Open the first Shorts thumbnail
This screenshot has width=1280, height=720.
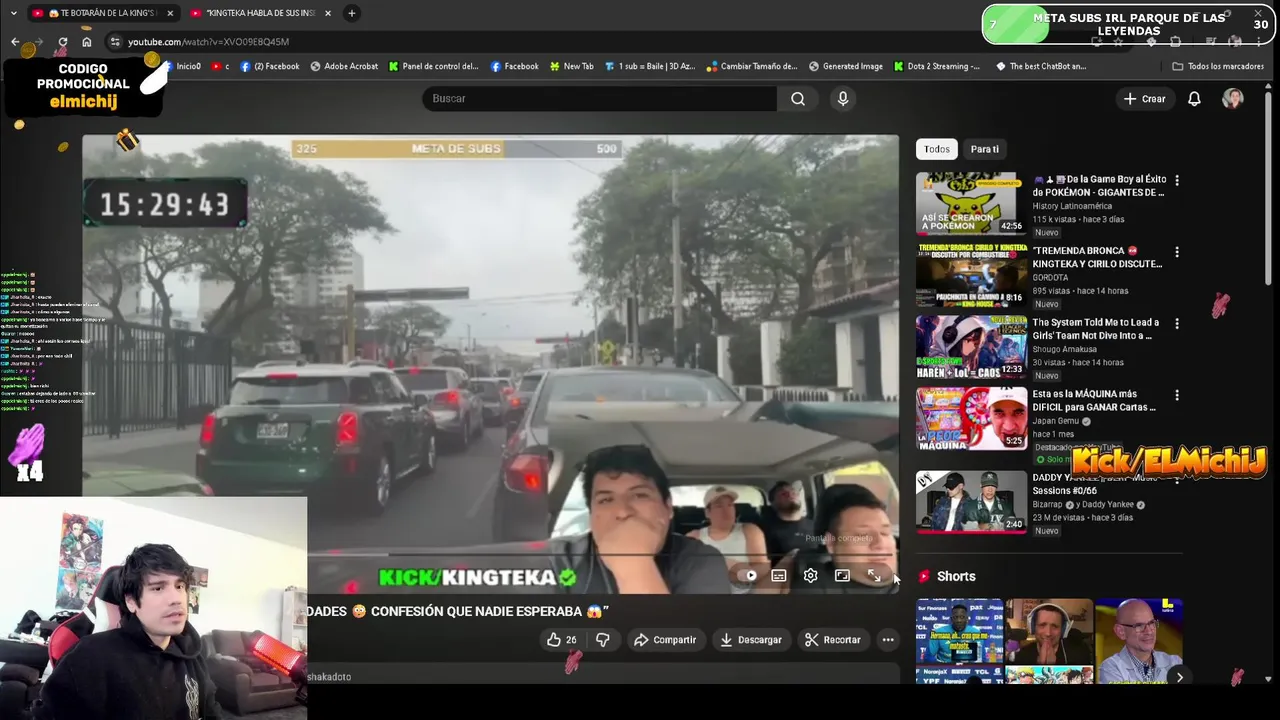tap(960, 641)
